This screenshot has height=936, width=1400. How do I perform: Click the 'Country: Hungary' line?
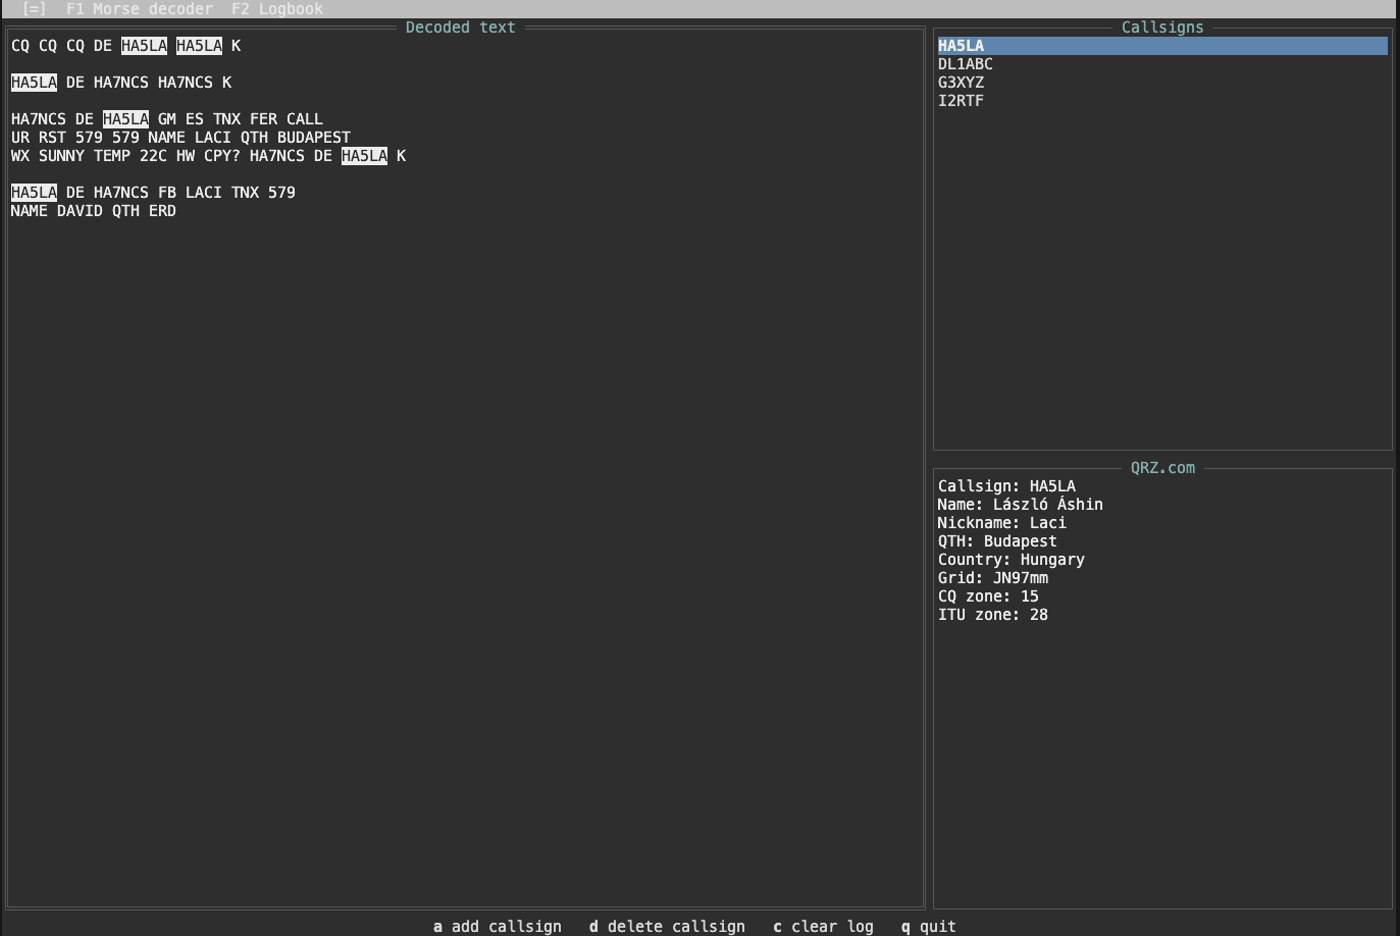pyautogui.click(x=1011, y=560)
